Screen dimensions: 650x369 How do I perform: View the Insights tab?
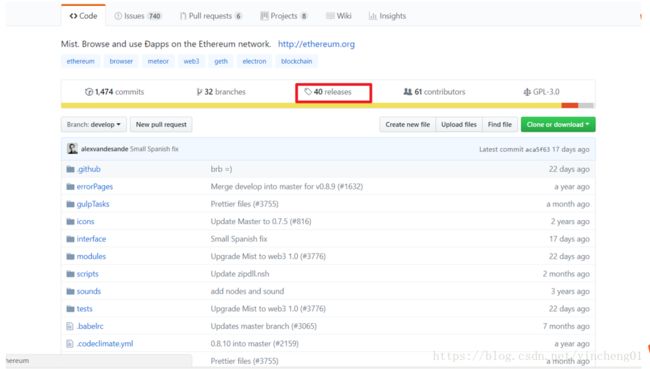click(387, 16)
